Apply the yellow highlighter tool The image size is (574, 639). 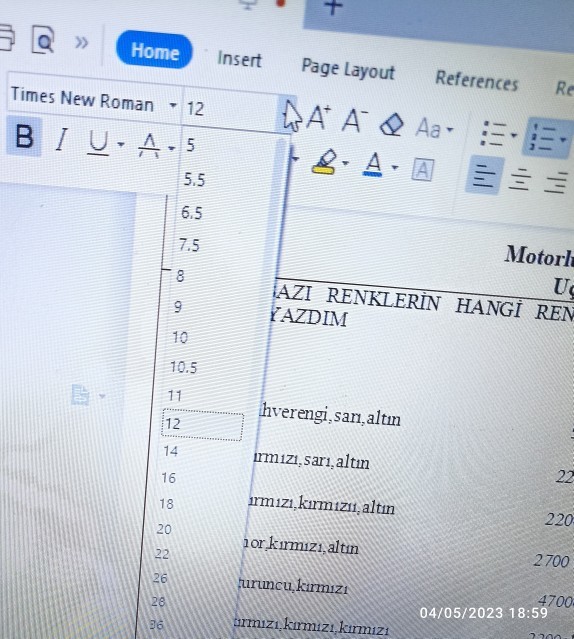point(325,162)
